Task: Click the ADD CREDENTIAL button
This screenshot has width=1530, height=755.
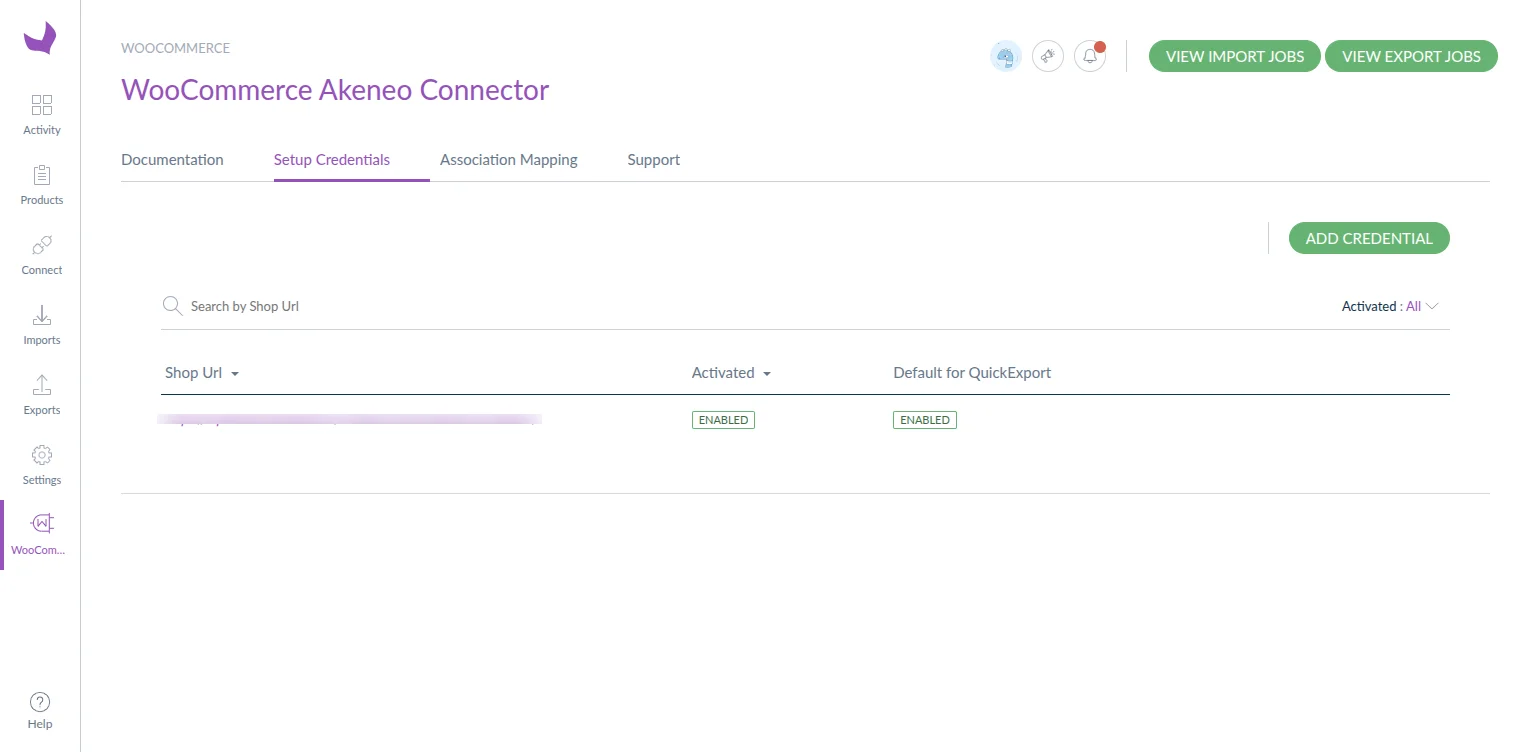Action: tap(1368, 238)
